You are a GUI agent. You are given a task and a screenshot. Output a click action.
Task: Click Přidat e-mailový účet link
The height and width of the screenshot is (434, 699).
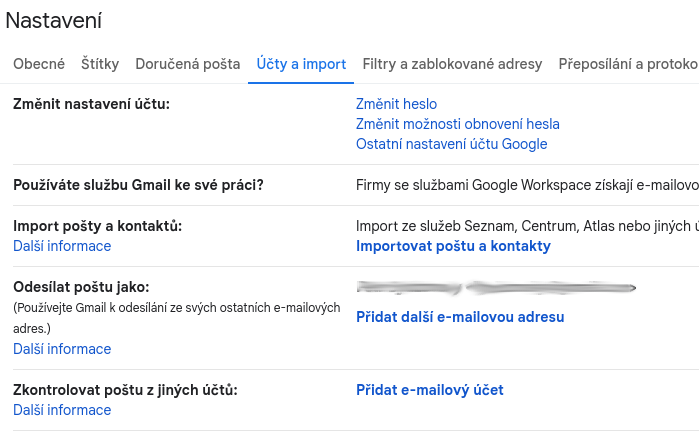[429, 390]
